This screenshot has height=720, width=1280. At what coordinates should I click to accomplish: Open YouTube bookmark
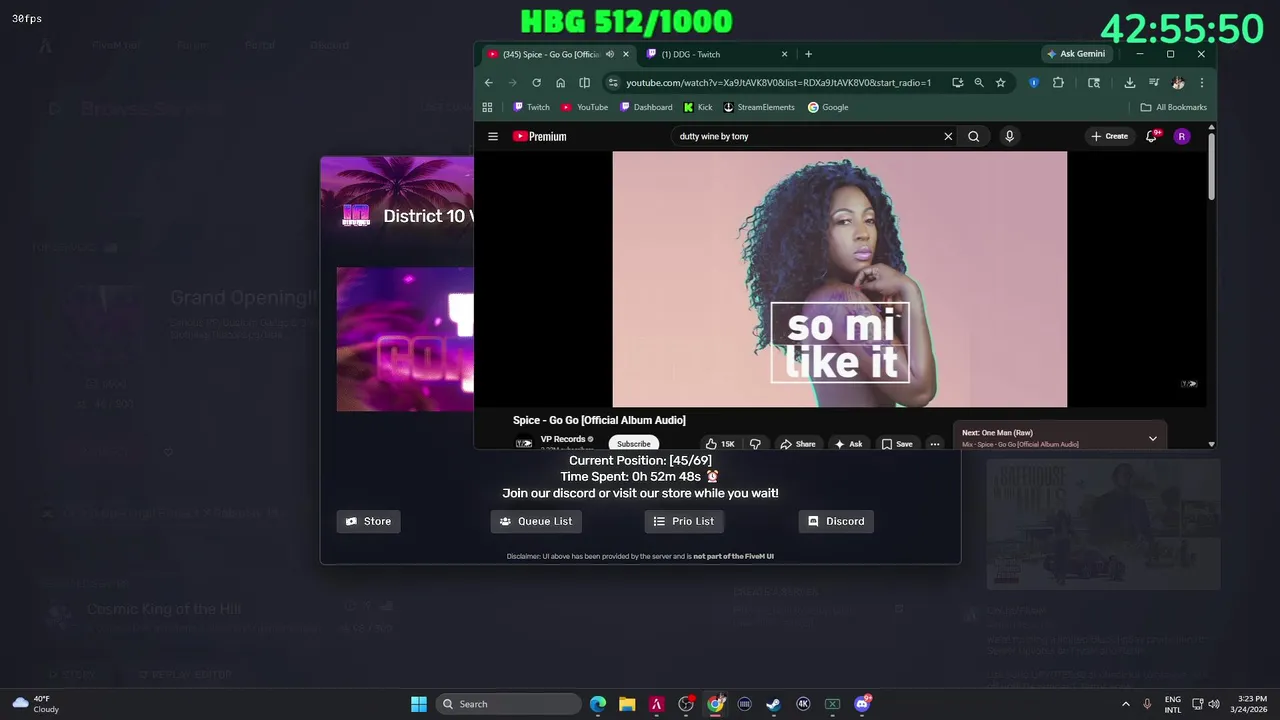[585, 107]
